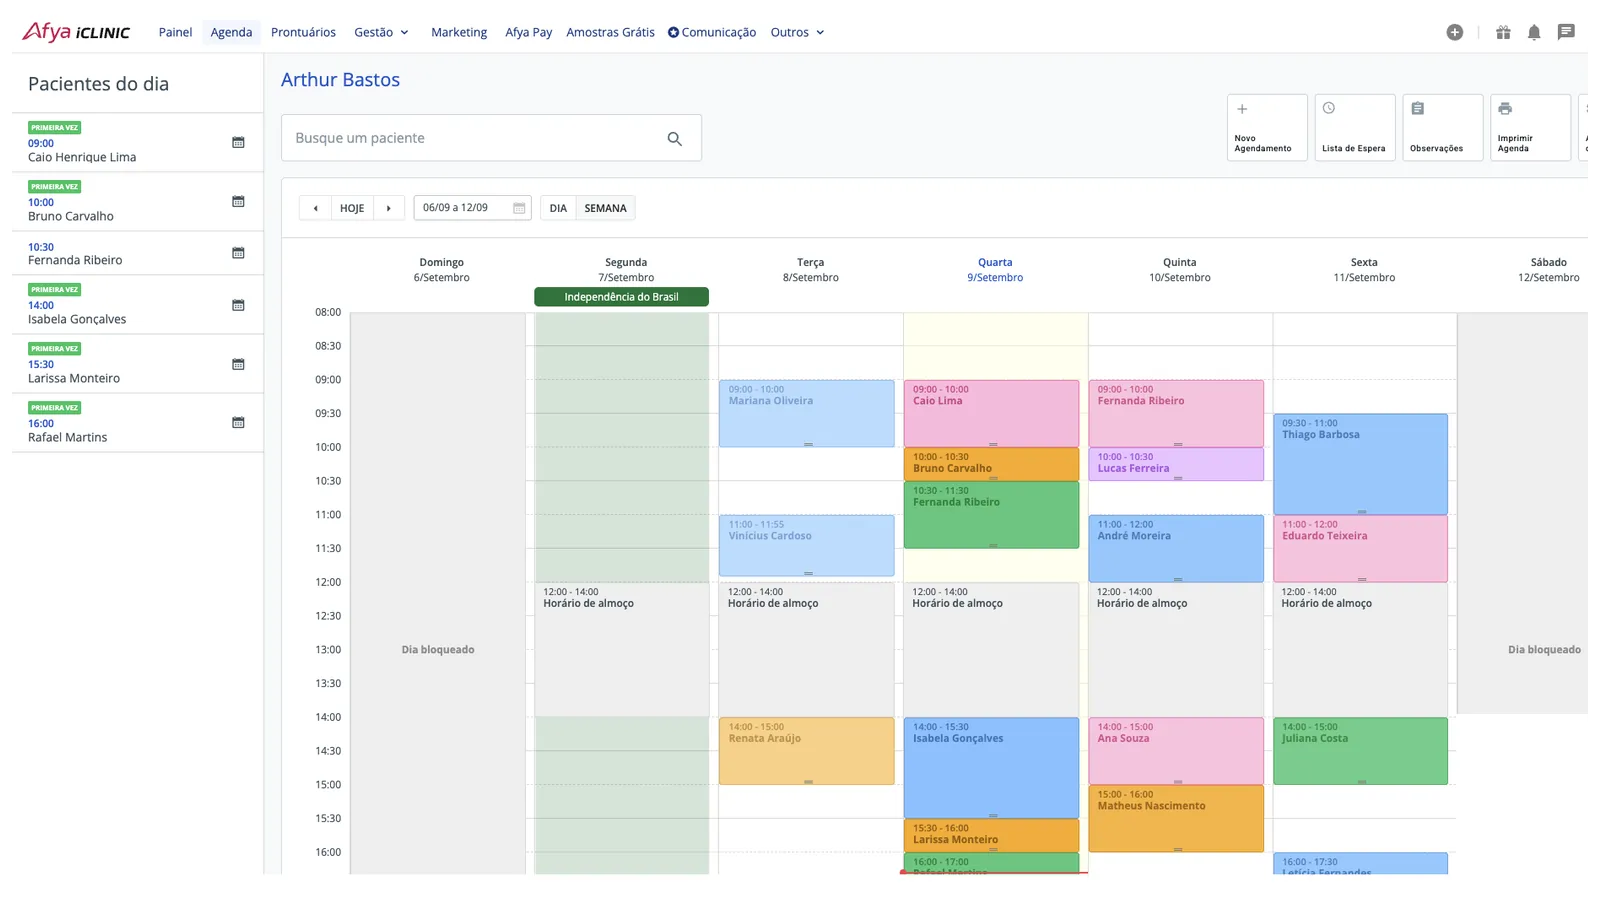This screenshot has width=1600, height=910.
Task: Expand the Gestão dropdown menu
Action: (381, 32)
